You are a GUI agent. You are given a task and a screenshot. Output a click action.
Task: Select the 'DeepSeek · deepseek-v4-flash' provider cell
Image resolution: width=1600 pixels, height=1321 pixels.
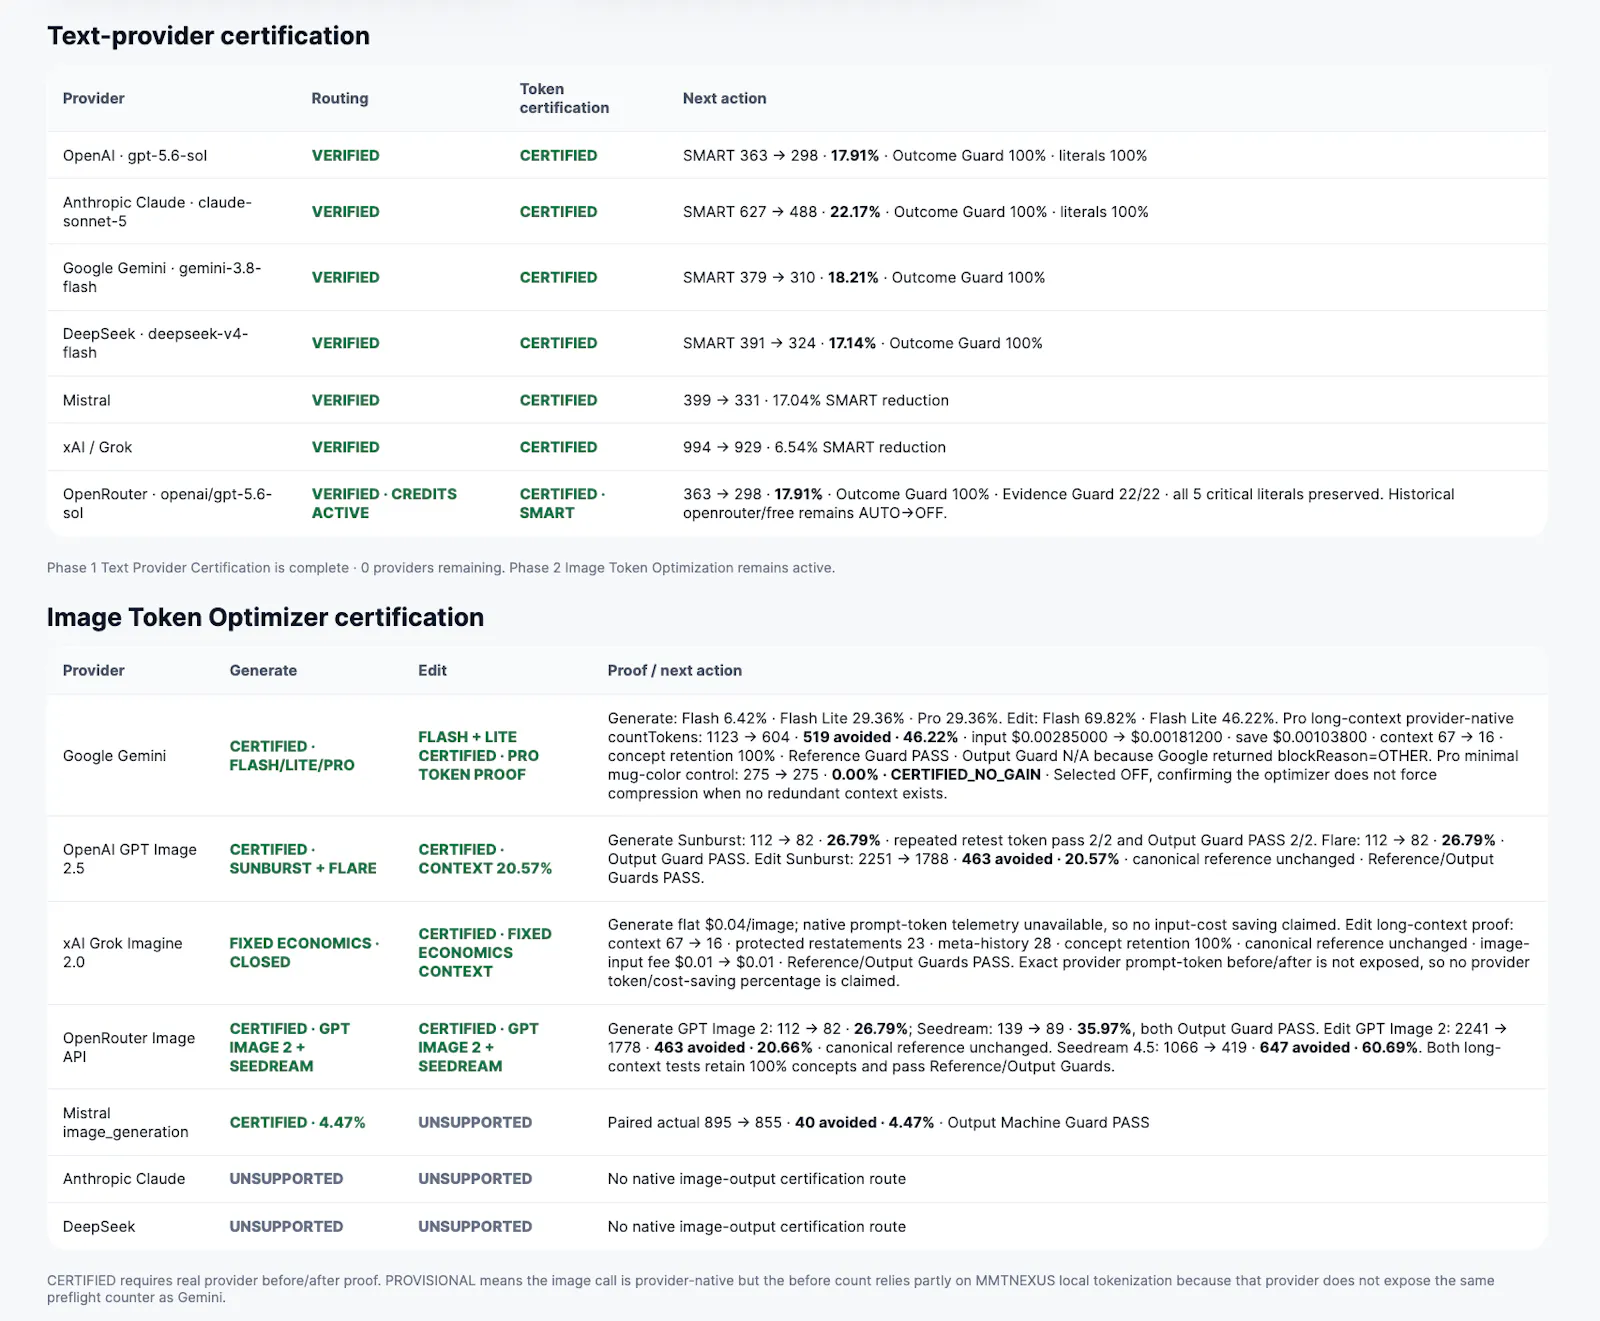(x=155, y=343)
